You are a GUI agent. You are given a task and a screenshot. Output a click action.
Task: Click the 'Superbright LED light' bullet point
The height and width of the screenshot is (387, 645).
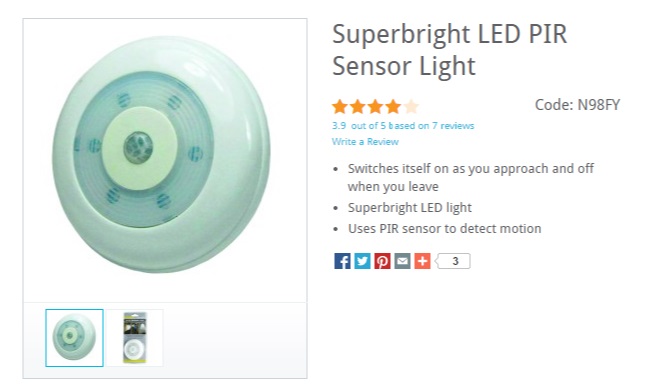point(410,207)
